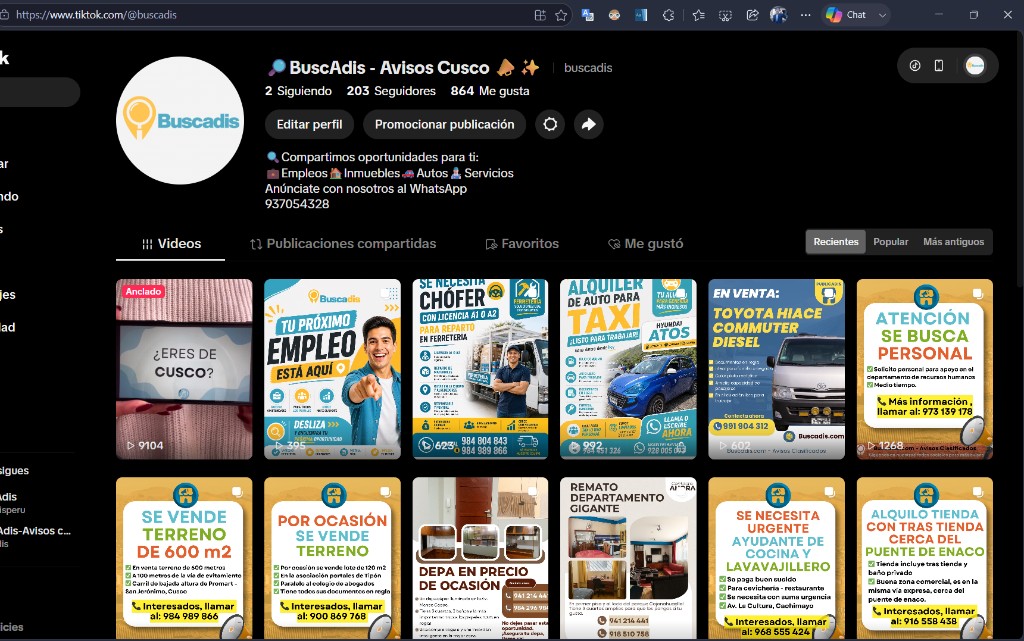Click the browser address bar URL
Viewport: 1024px width, 641px height.
click(97, 15)
